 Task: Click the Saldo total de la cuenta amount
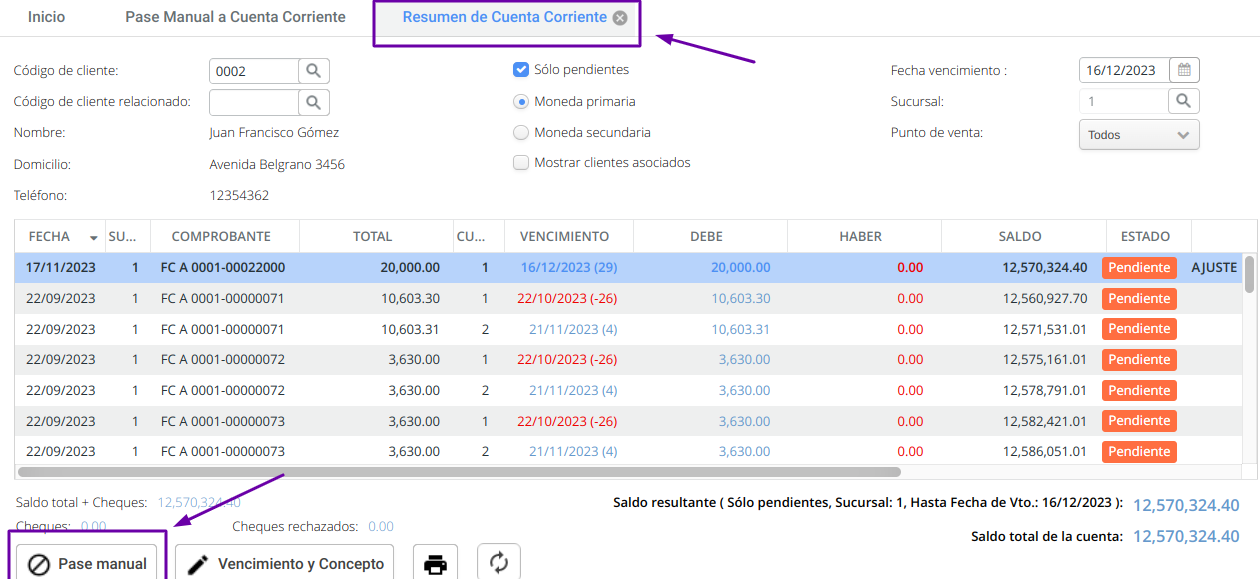[1186, 537]
